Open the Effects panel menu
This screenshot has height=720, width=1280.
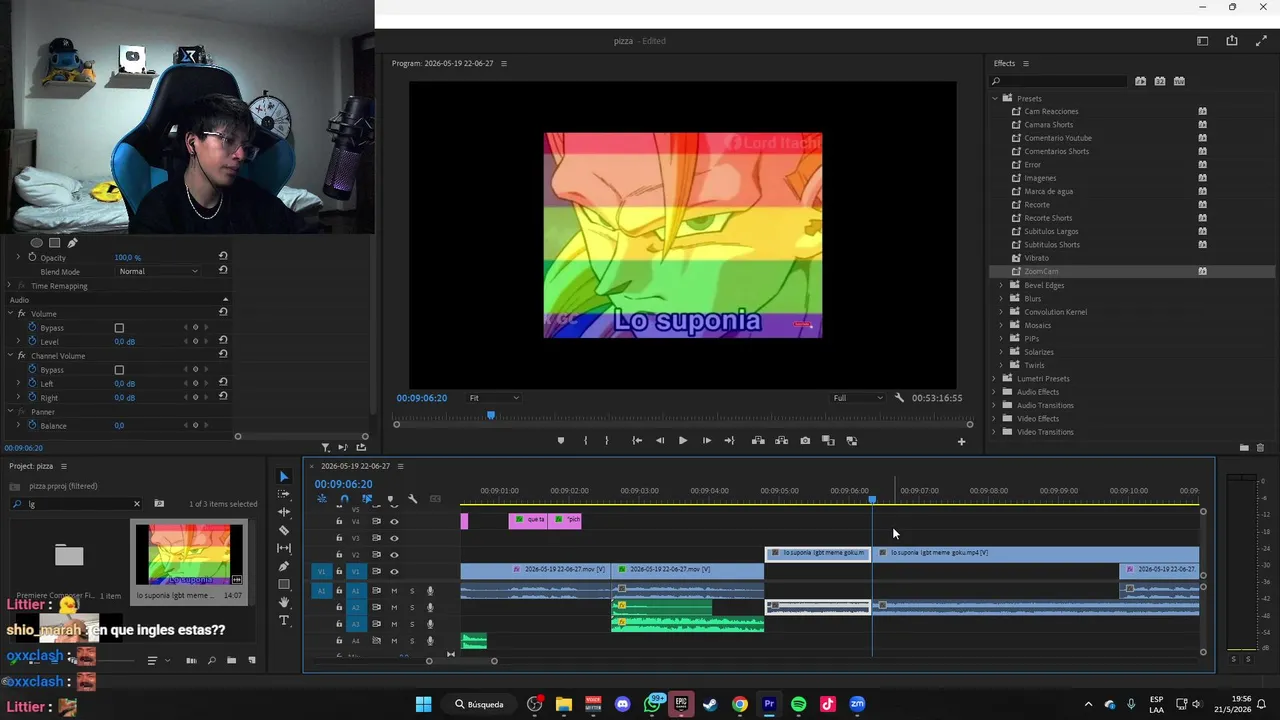pos(1025,63)
